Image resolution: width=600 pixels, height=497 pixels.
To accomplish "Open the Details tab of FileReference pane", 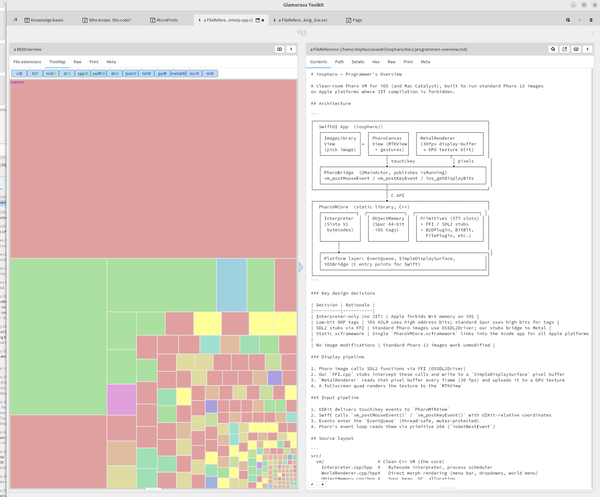I will point(358,62).
